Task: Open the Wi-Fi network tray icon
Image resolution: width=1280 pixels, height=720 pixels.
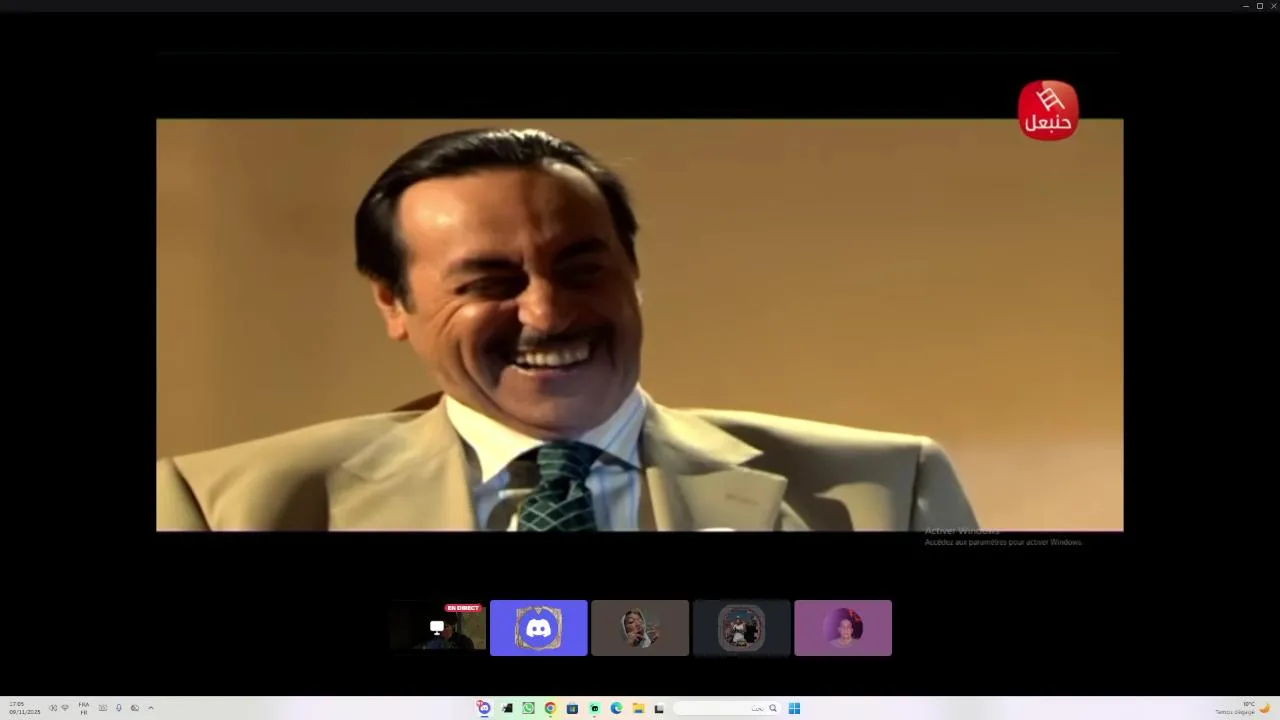Action: tap(65, 708)
